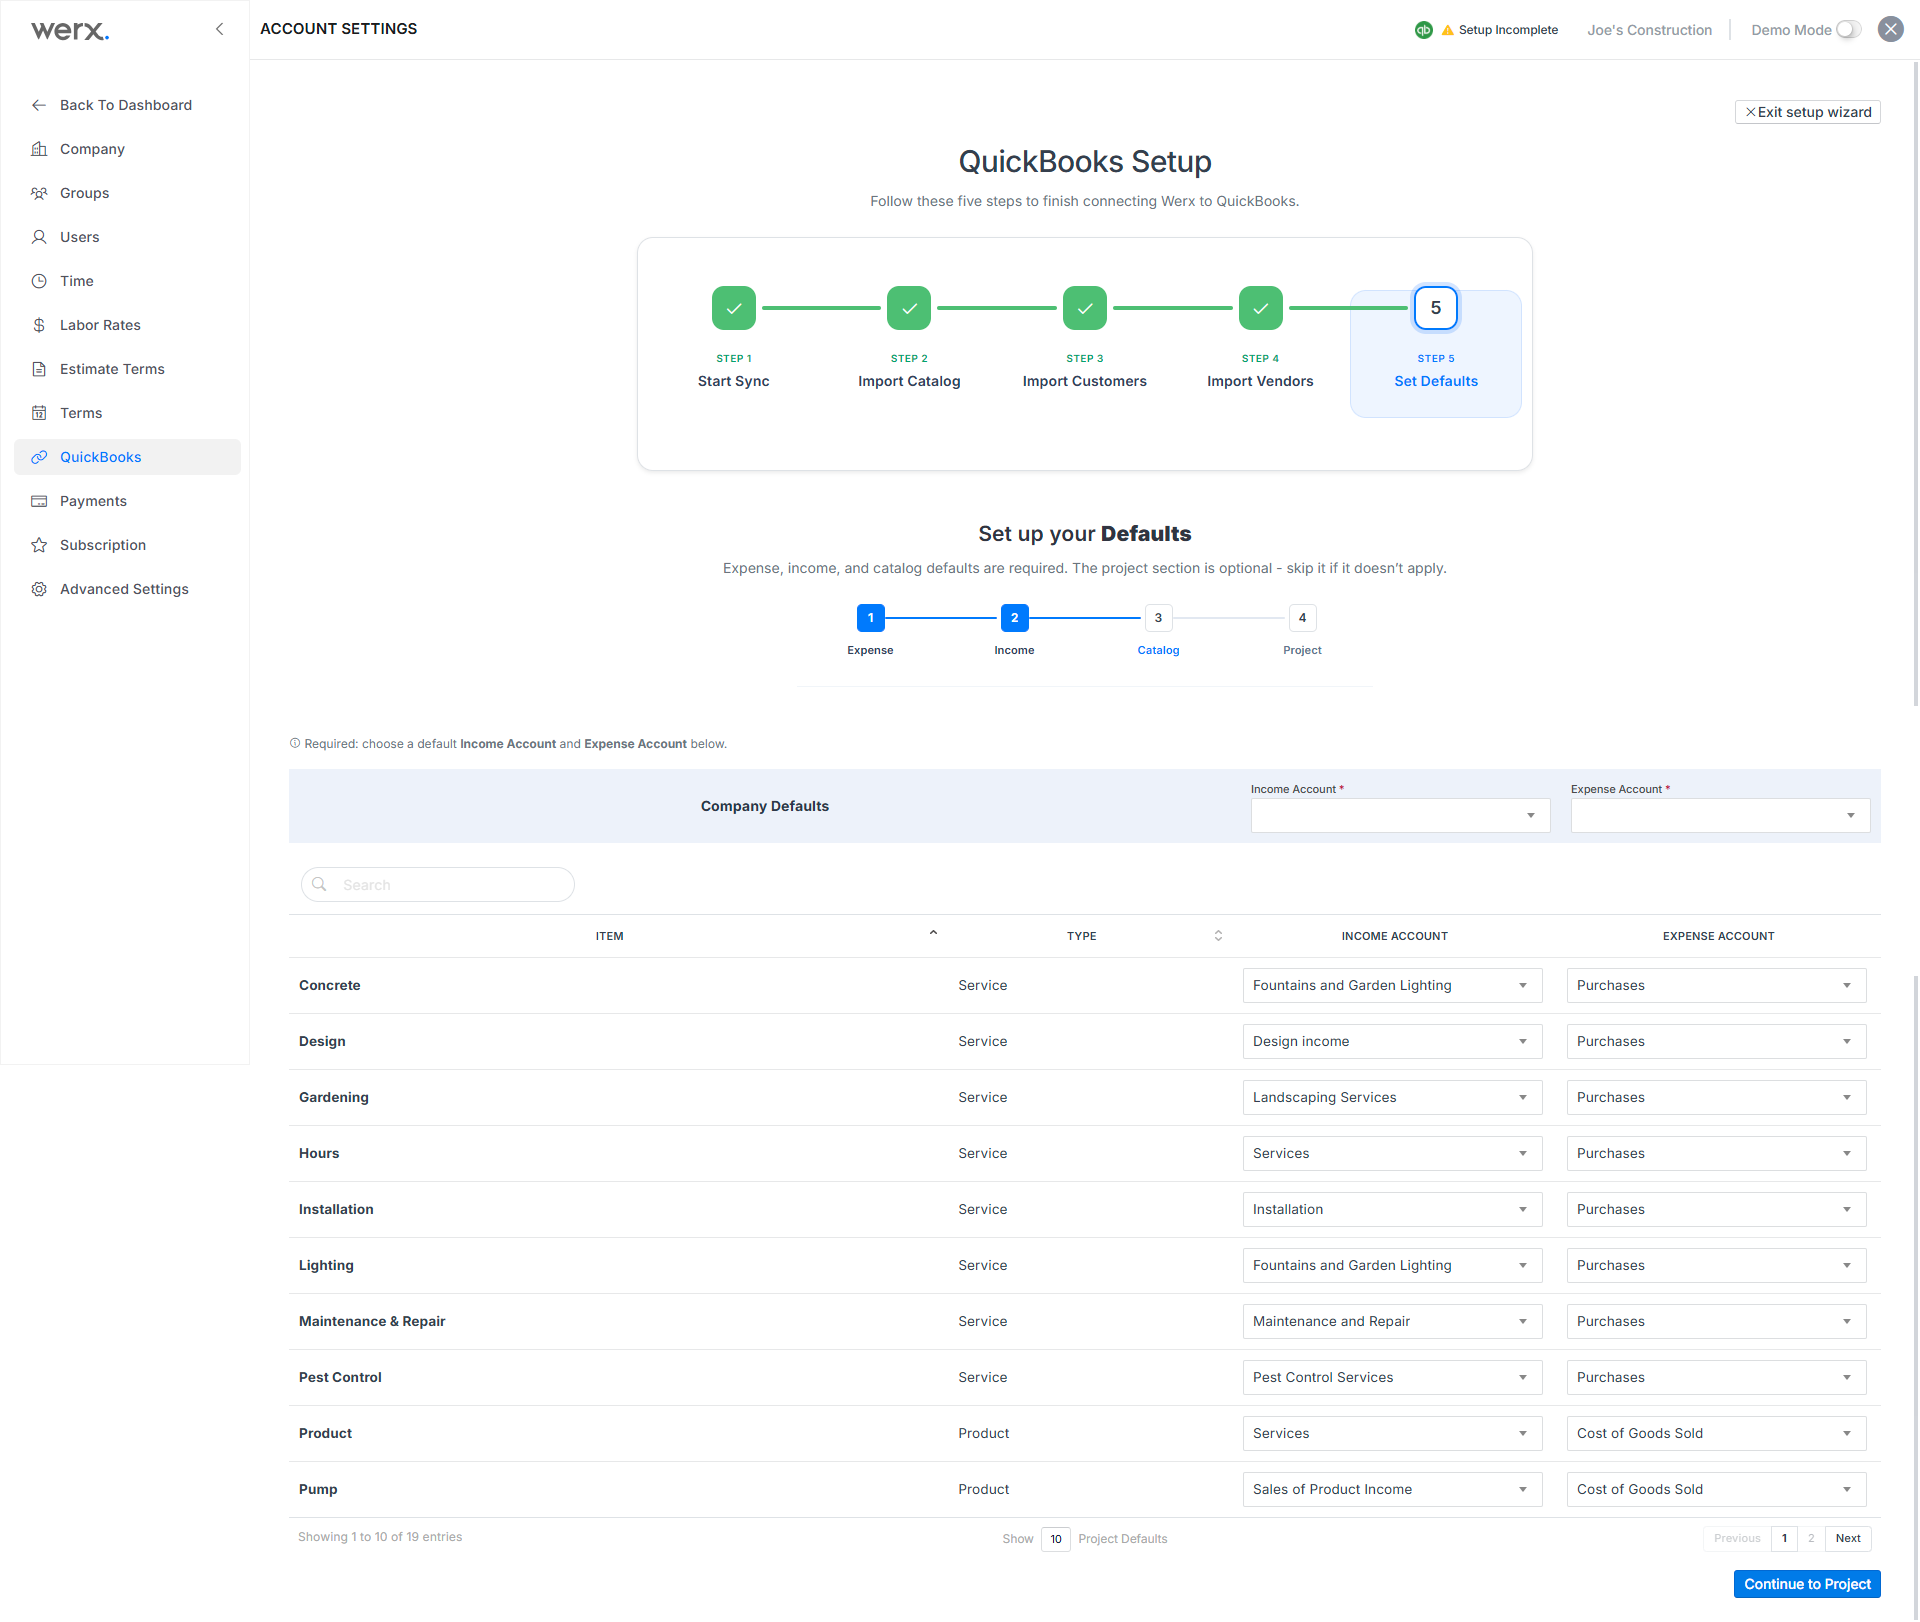Go to the Catalog defaults step
The width and height of the screenshot is (1920, 1622).
[x=1159, y=618]
